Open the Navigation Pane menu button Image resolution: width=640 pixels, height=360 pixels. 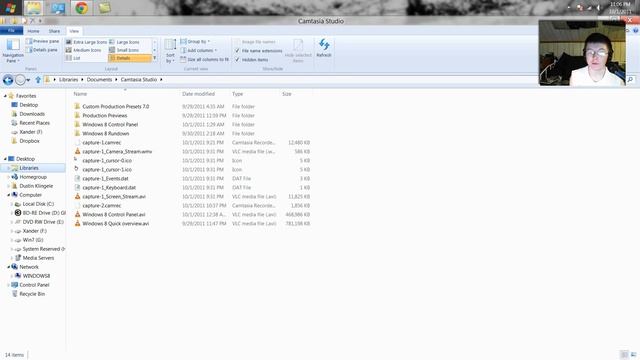pos(13,51)
